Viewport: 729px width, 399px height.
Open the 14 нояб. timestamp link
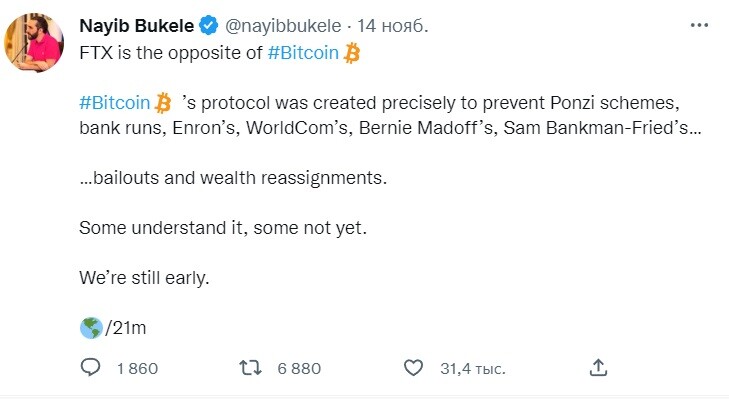pyautogui.click(x=392, y=26)
